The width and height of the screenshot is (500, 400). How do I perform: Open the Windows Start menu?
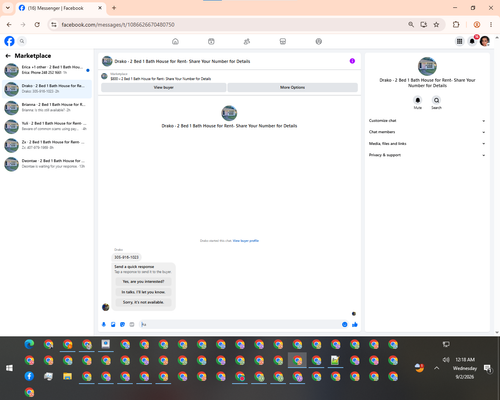9,368
